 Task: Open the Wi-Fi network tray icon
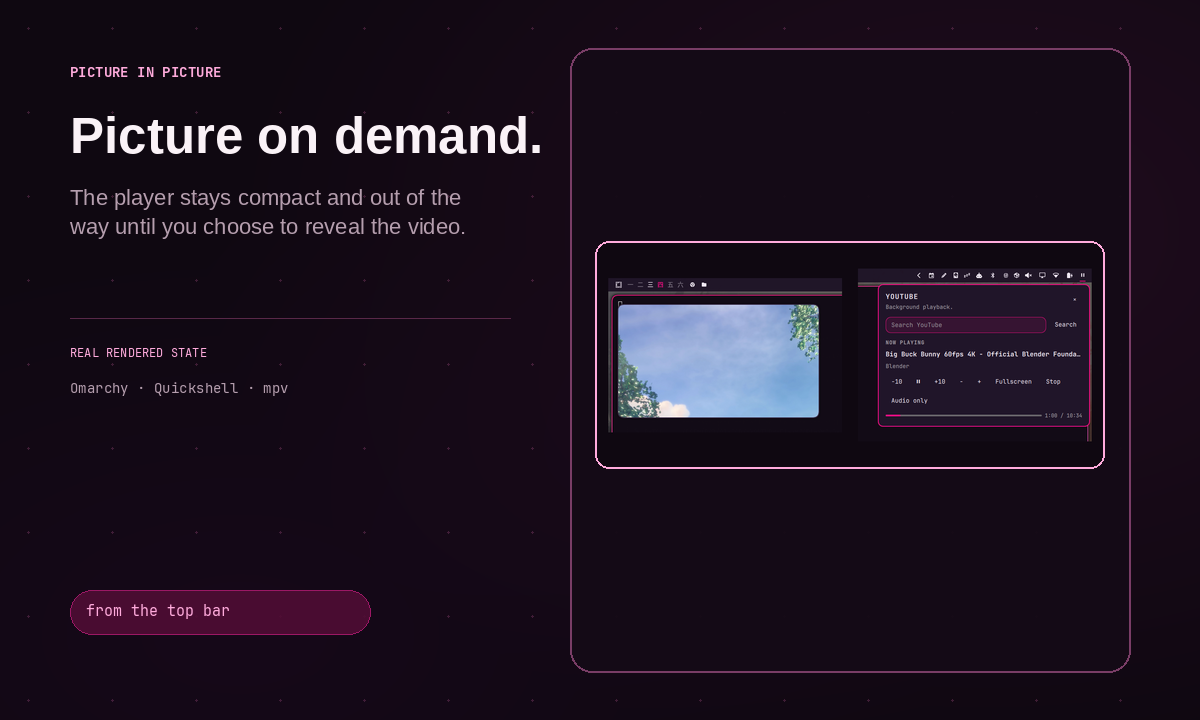pyautogui.click(x=1056, y=275)
